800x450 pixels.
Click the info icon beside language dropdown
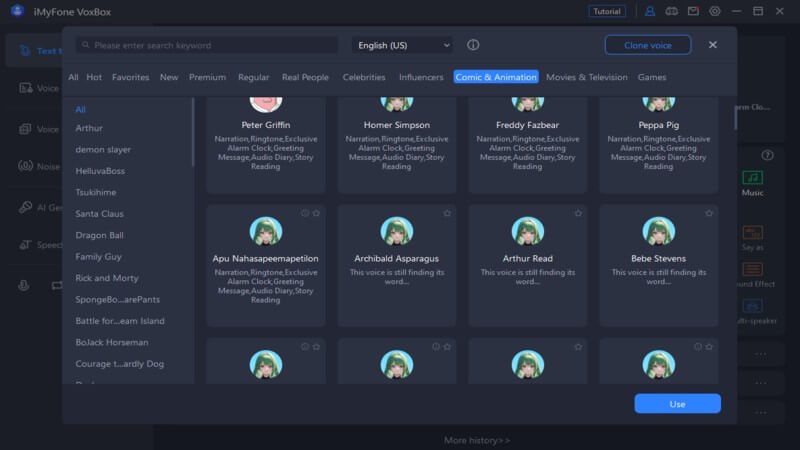click(x=473, y=45)
